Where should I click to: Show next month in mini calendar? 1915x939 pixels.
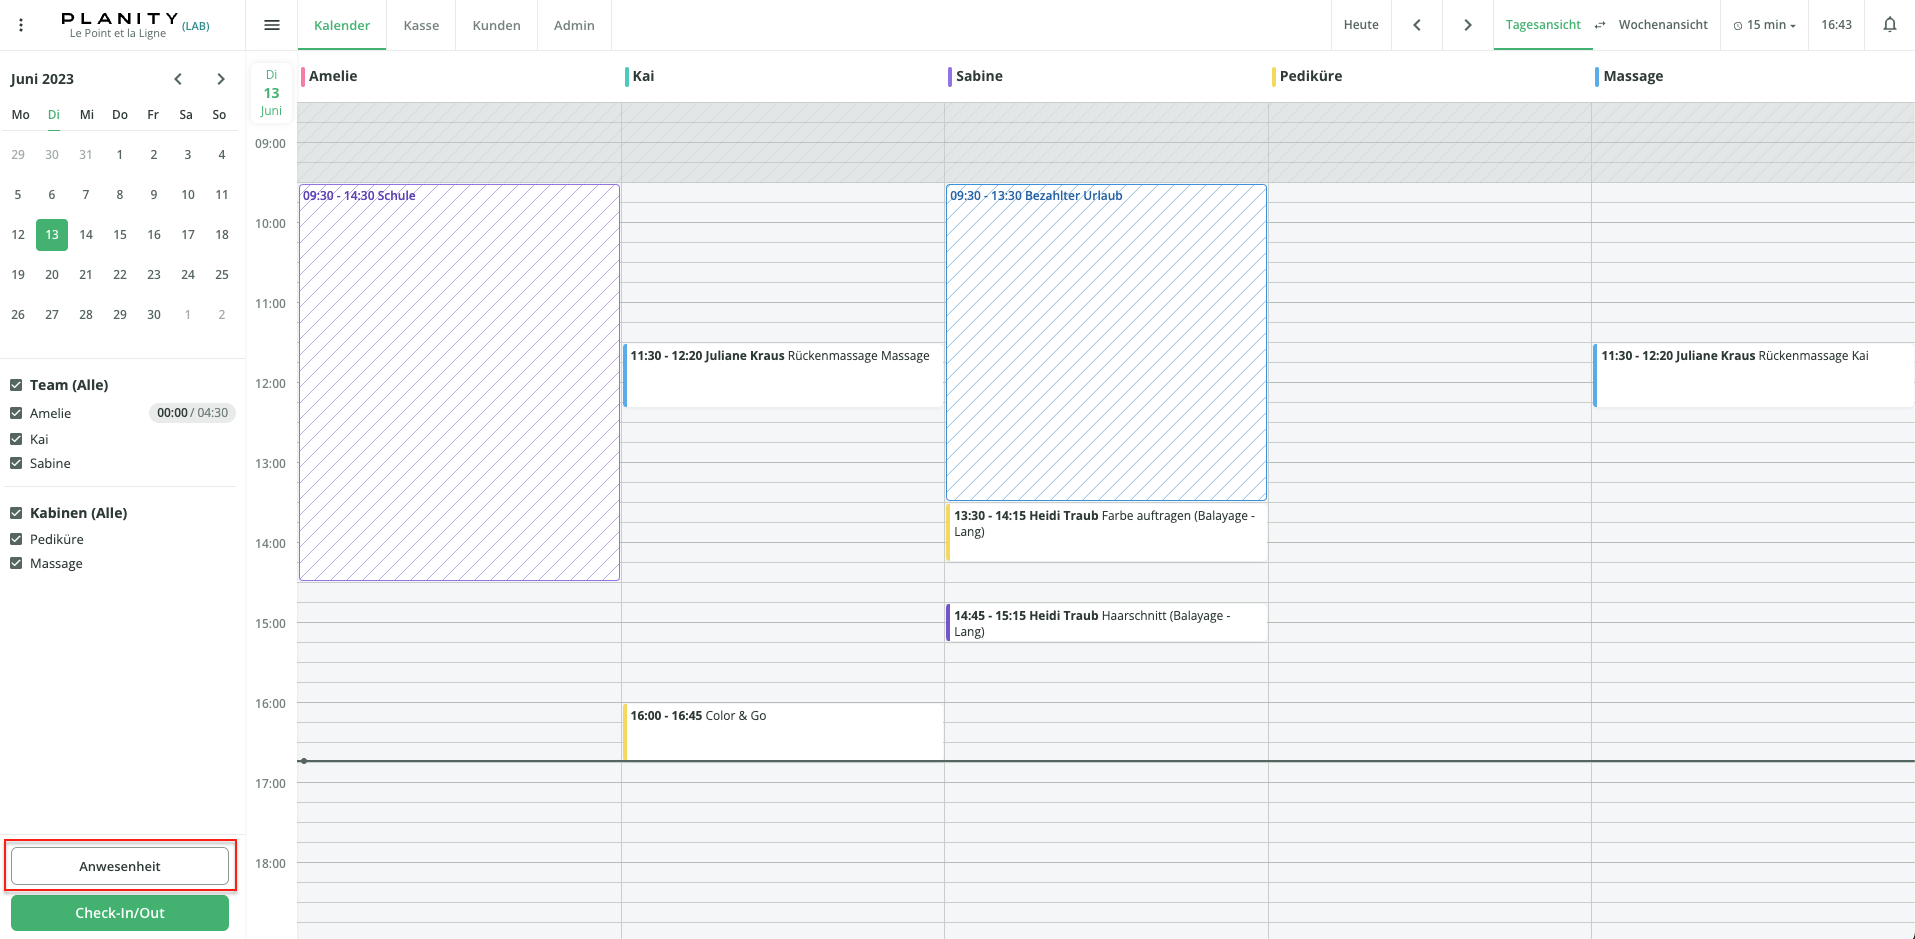click(221, 79)
